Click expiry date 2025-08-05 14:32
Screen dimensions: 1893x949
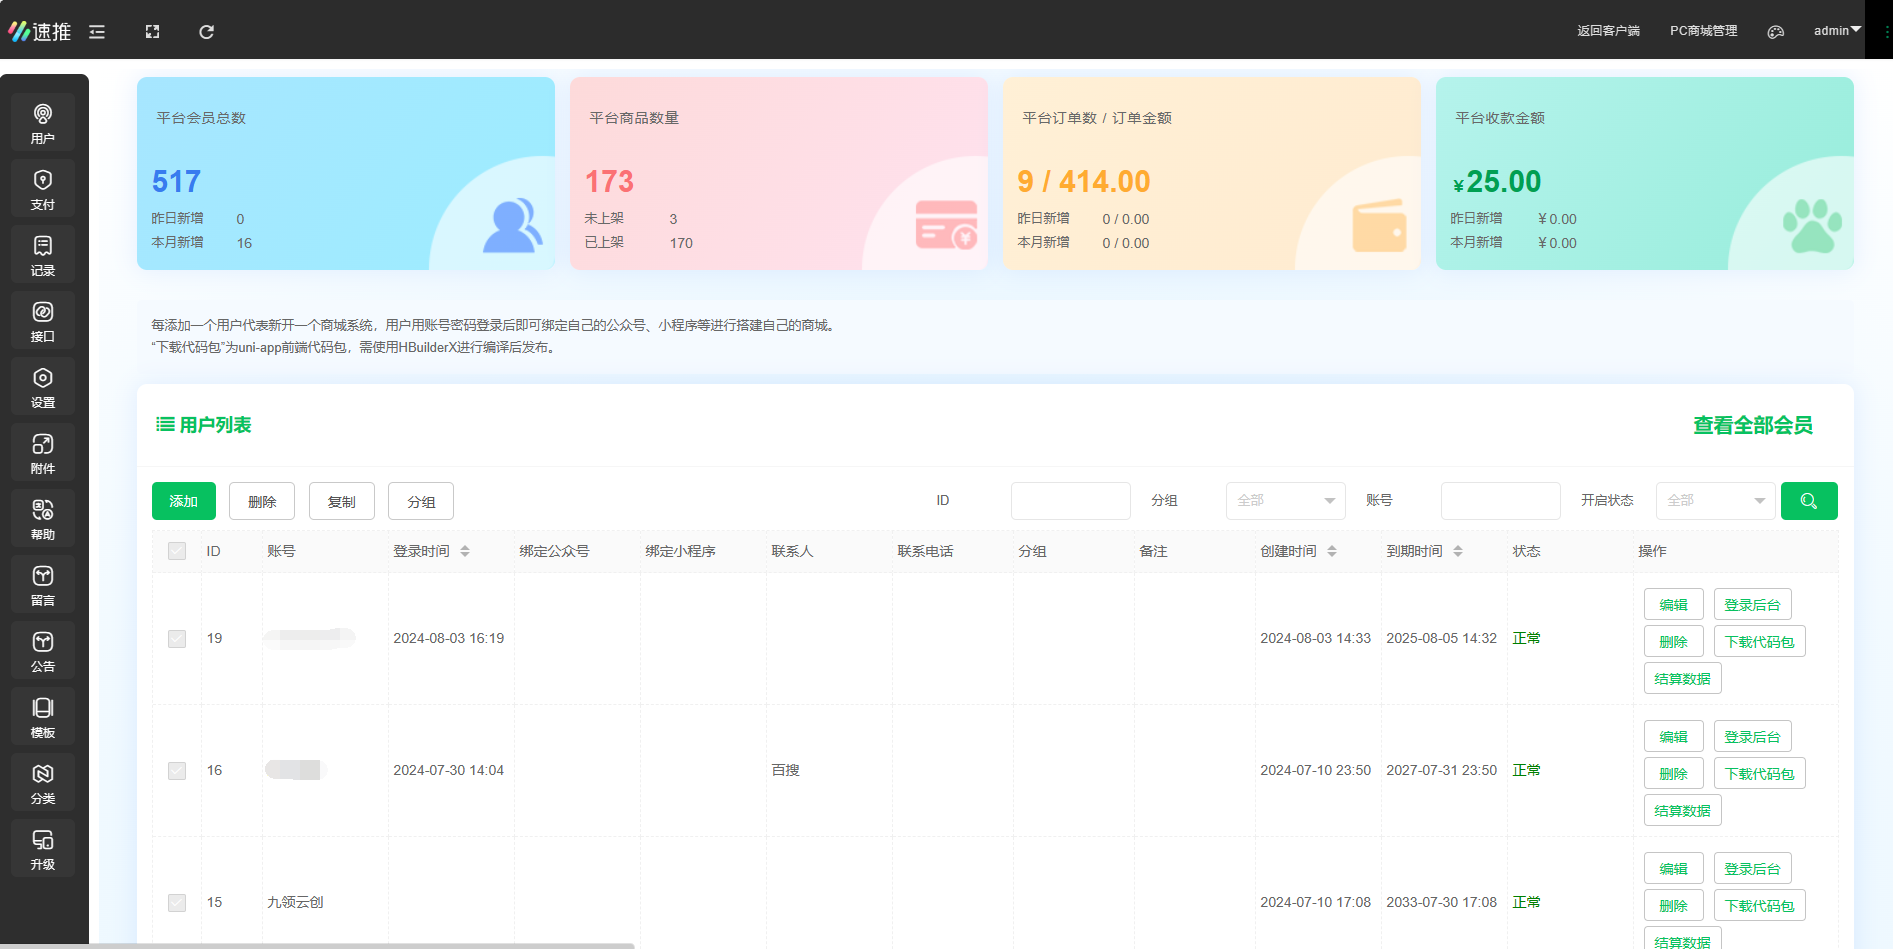1442,639
